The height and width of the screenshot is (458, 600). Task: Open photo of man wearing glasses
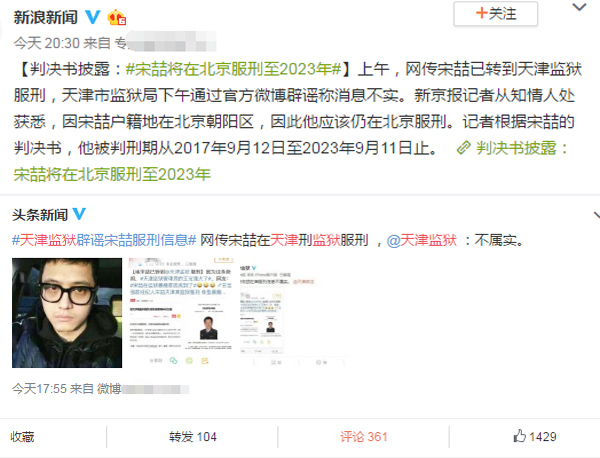pyautogui.click(x=67, y=313)
